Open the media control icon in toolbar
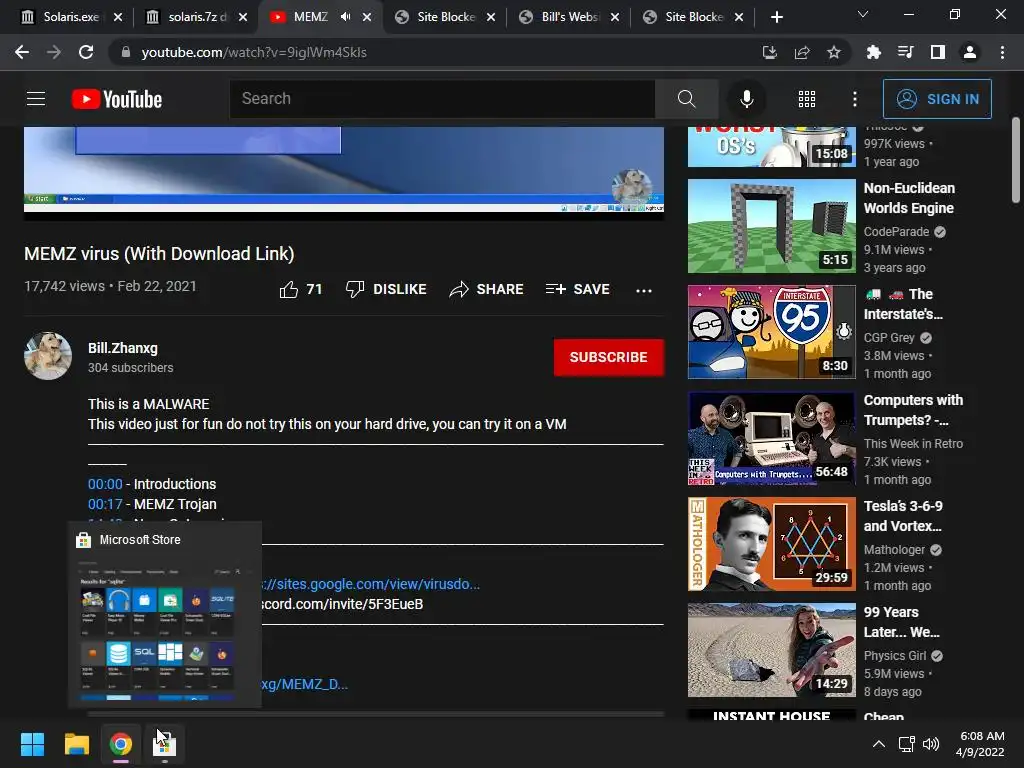The image size is (1024, 768). (x=905, y=52)
